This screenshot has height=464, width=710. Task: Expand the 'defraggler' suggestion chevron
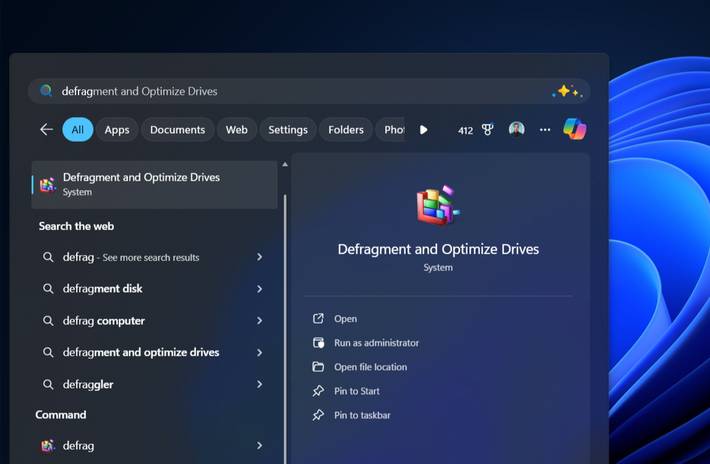259,384
